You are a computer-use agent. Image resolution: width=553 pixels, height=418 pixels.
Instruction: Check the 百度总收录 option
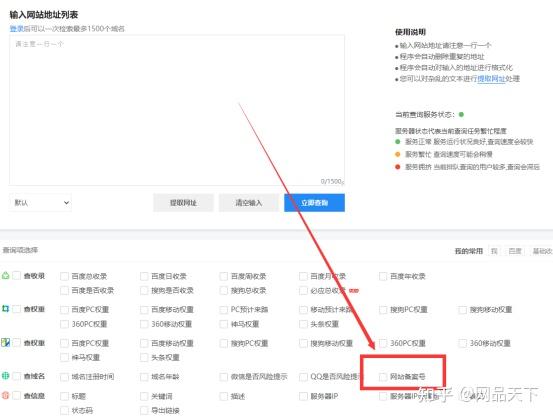tap(64, 276)
